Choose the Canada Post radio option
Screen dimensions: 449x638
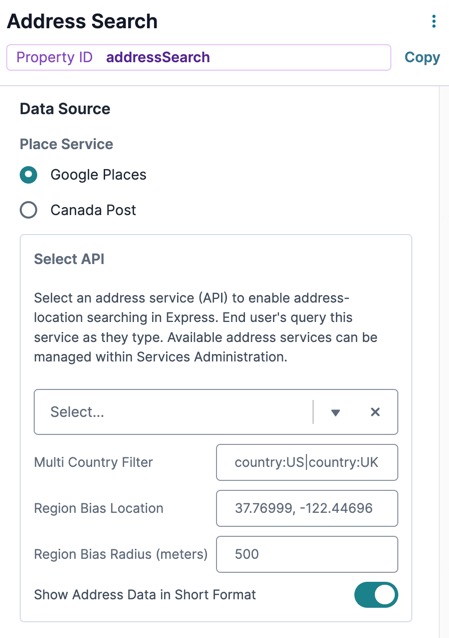[x=28, y=210]
